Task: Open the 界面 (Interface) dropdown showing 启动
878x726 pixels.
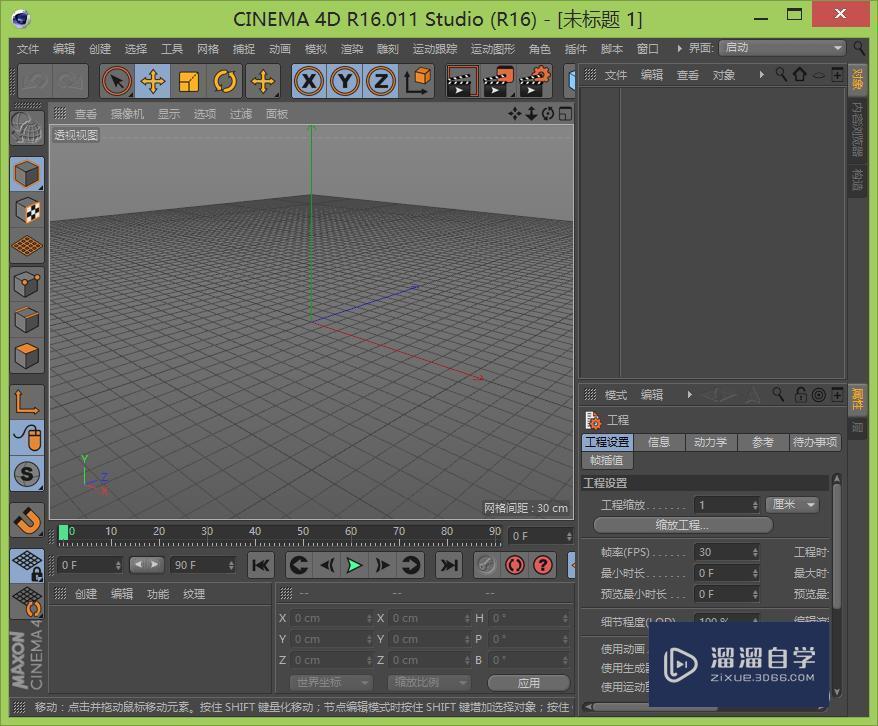Action: coord(783,47)
